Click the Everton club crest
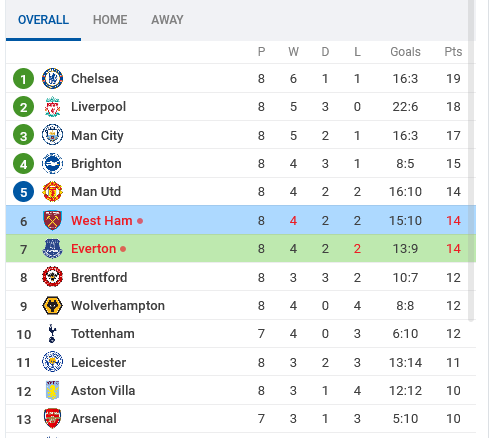The height and width of the screenshot is (438, 489). click(x=52, y=249)
